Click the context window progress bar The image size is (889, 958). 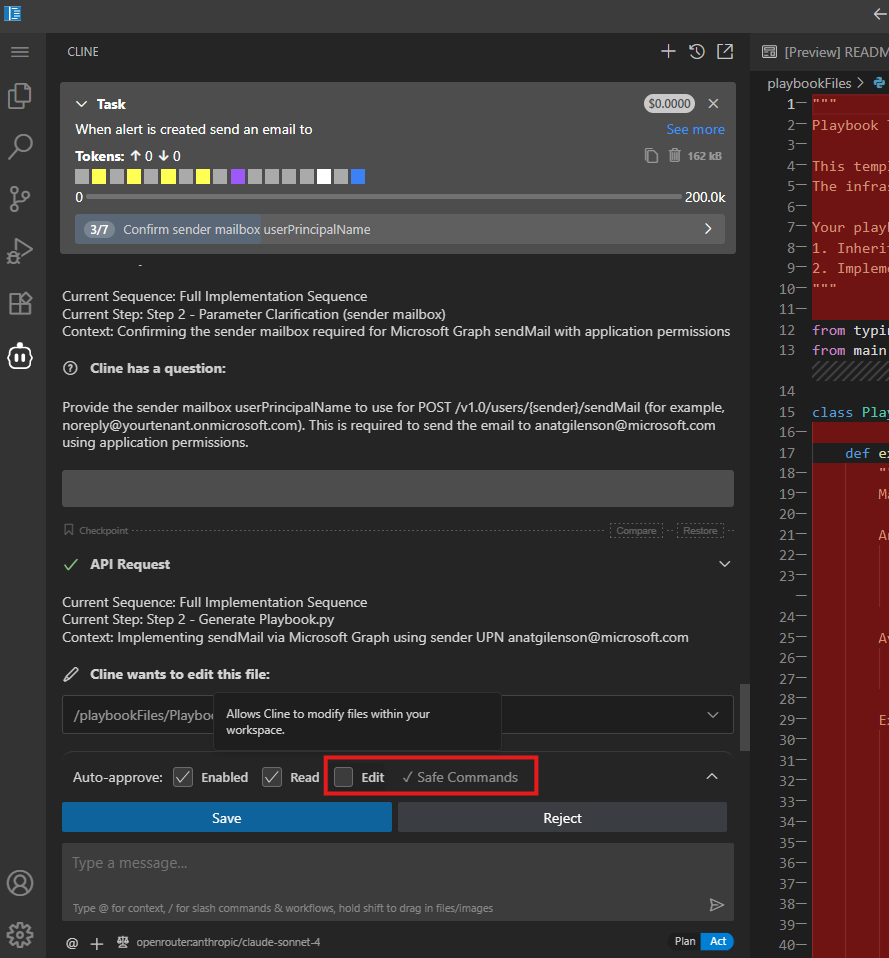click(384, 197)
